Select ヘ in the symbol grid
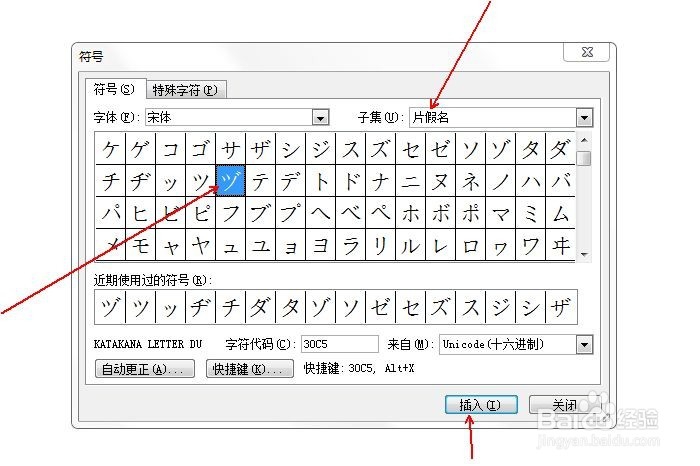The height and width of the screenshot is (466, 700). 321,213
